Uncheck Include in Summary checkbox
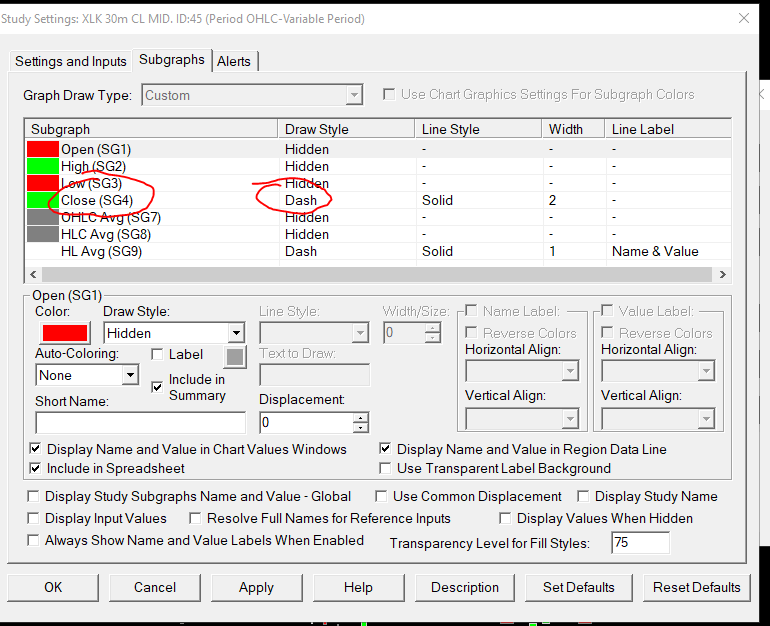 (x=157, y=387)
